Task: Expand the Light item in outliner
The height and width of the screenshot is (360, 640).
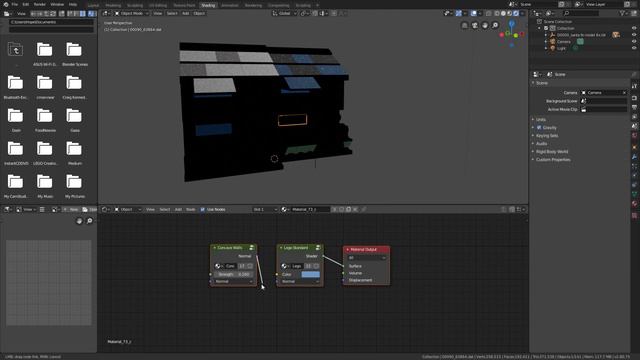Action: pos(546,48)
